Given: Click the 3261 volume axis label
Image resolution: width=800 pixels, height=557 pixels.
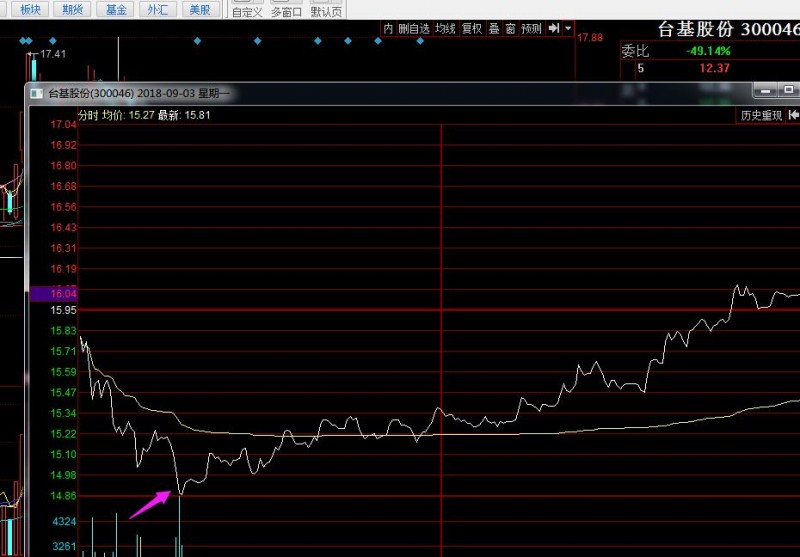Looking at the screenshot, I should tap(64, 547).
